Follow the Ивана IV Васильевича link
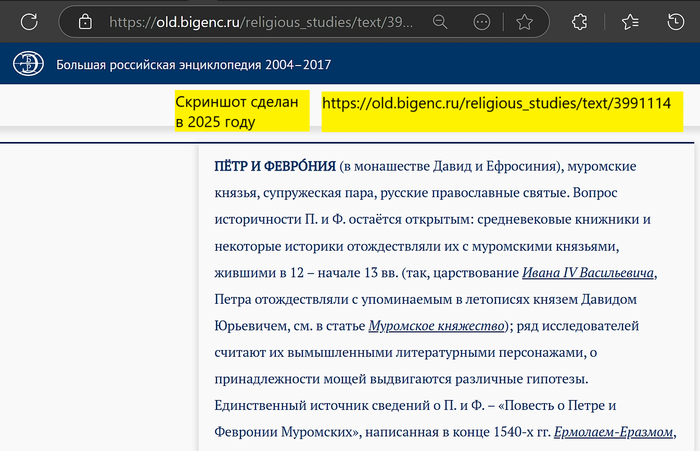Viewport: 700px width, 451px height. click(x=588, y=272)
